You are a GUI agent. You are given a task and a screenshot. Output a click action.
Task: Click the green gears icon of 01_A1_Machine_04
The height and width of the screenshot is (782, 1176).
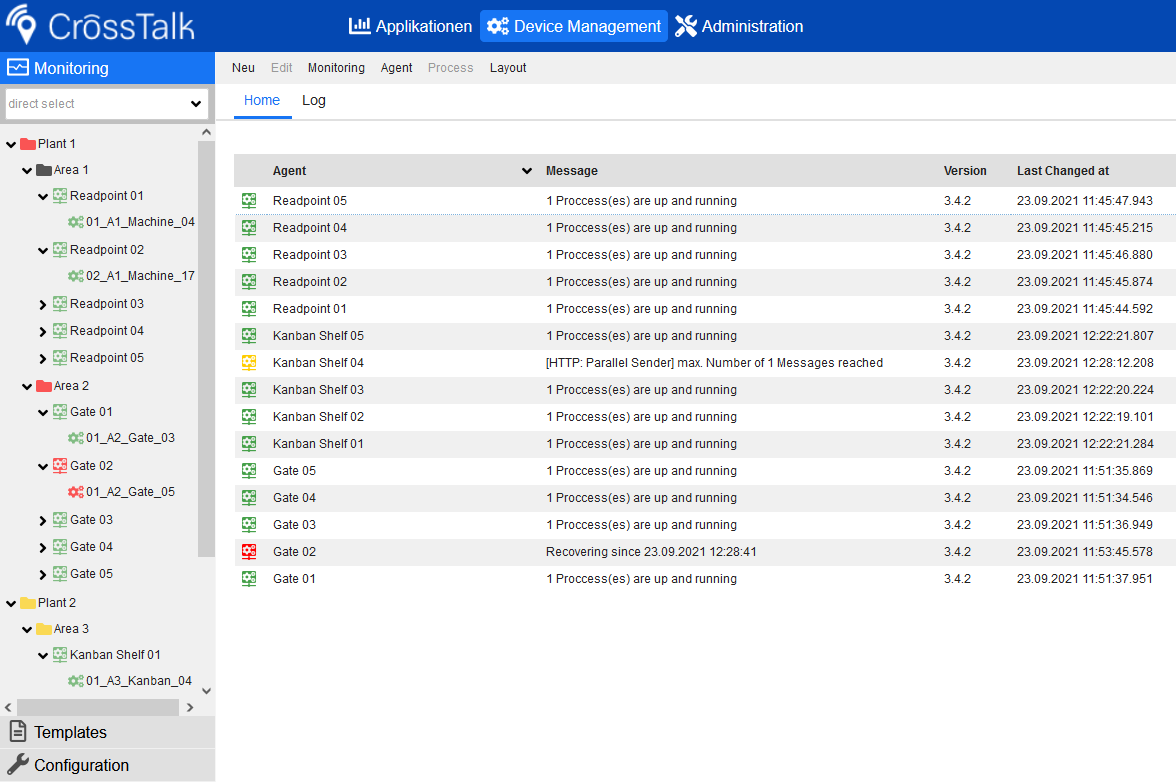(76, 222)
